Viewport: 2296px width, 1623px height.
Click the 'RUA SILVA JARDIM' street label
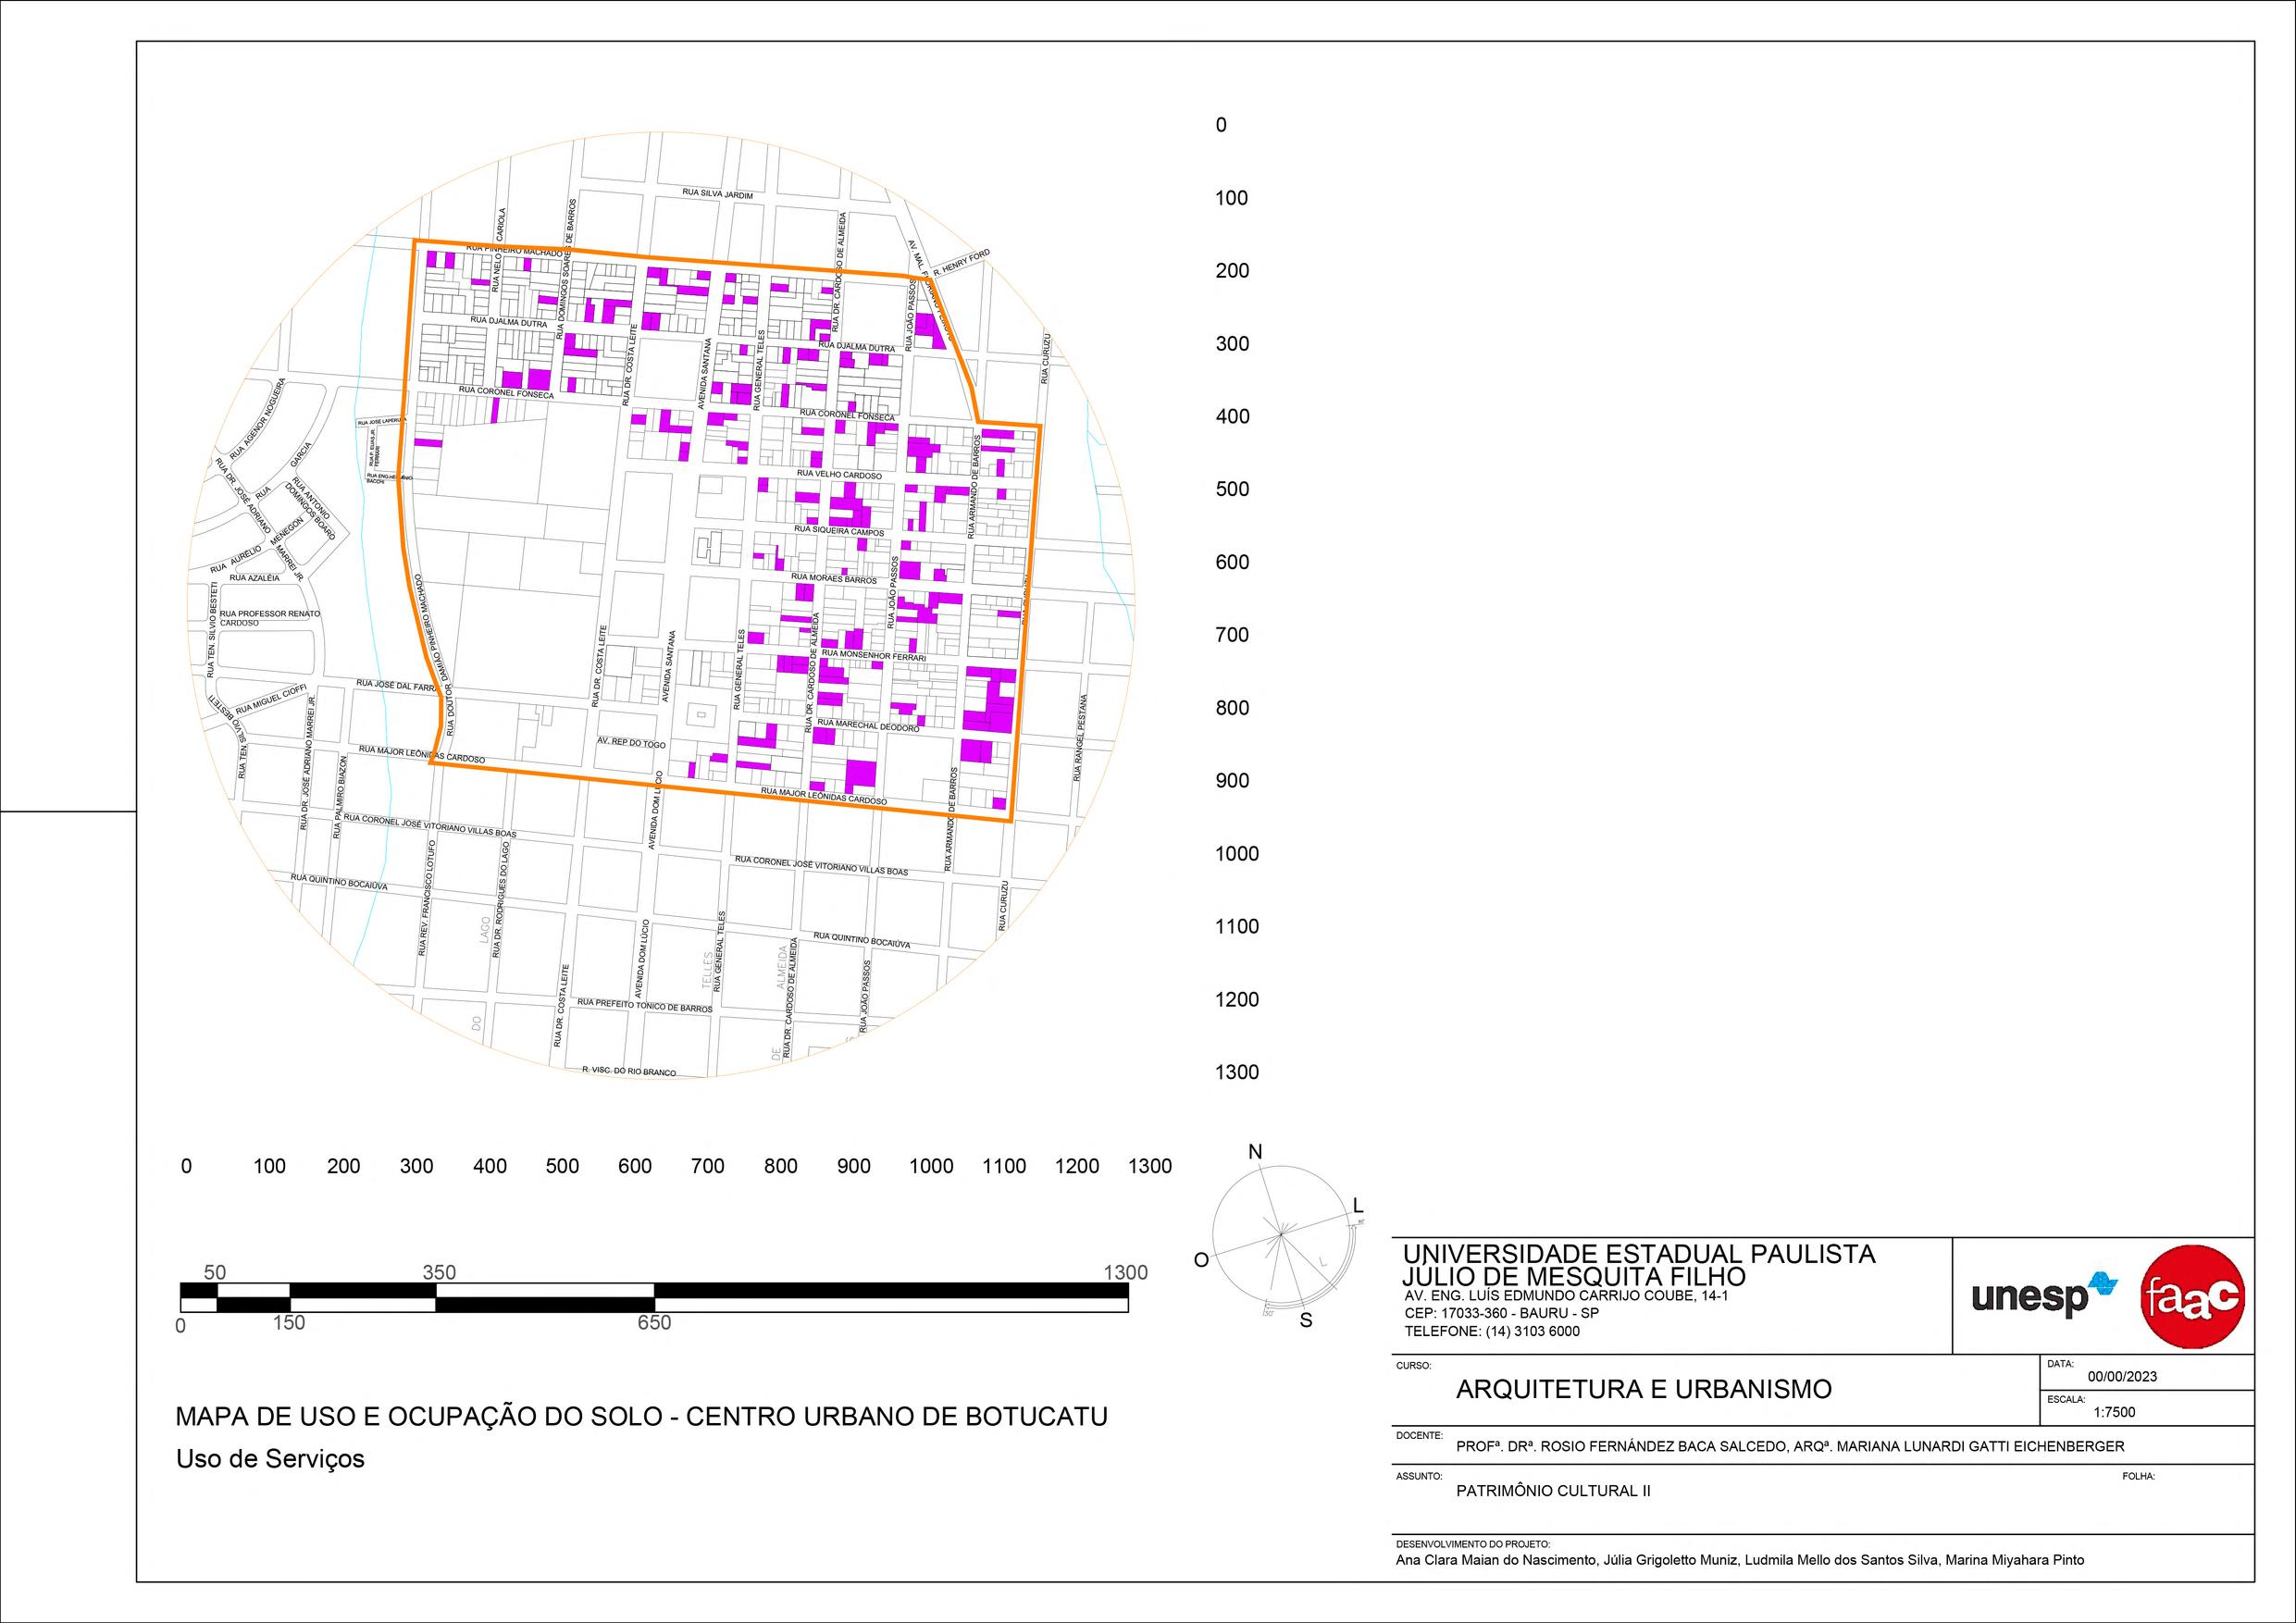[x=717, y=194]
